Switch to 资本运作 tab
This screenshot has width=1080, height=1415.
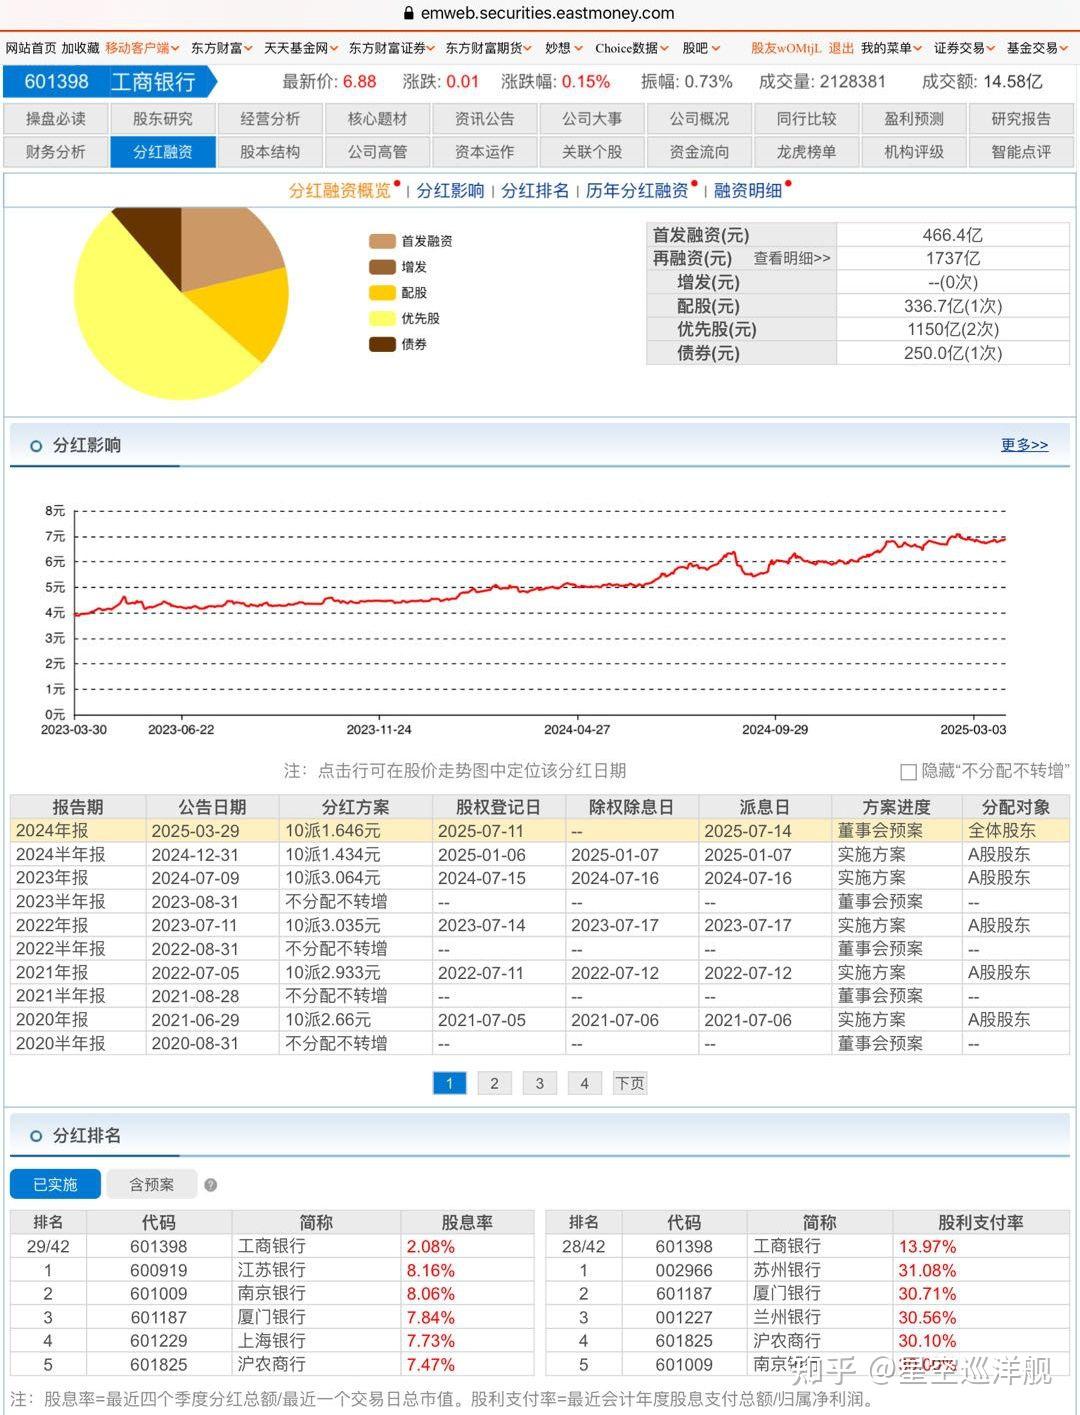click(x=485, y=152)
